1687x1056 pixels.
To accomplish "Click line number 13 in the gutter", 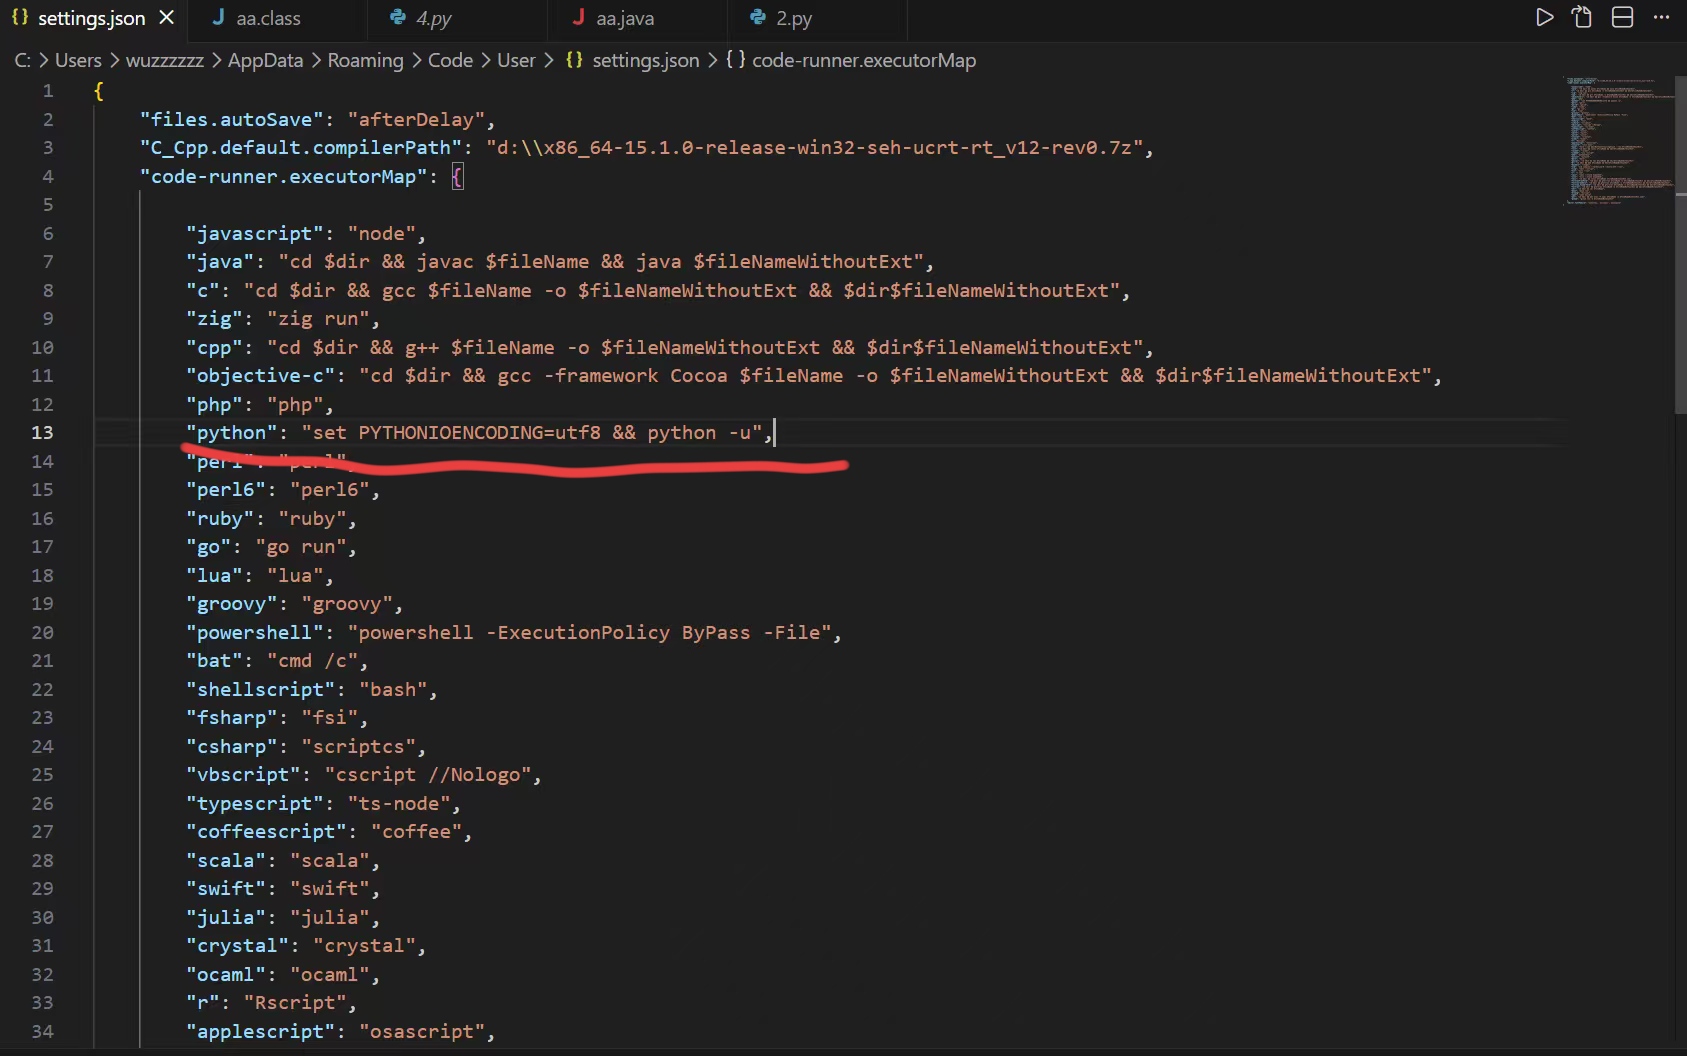I will click(x=42, y=432).
